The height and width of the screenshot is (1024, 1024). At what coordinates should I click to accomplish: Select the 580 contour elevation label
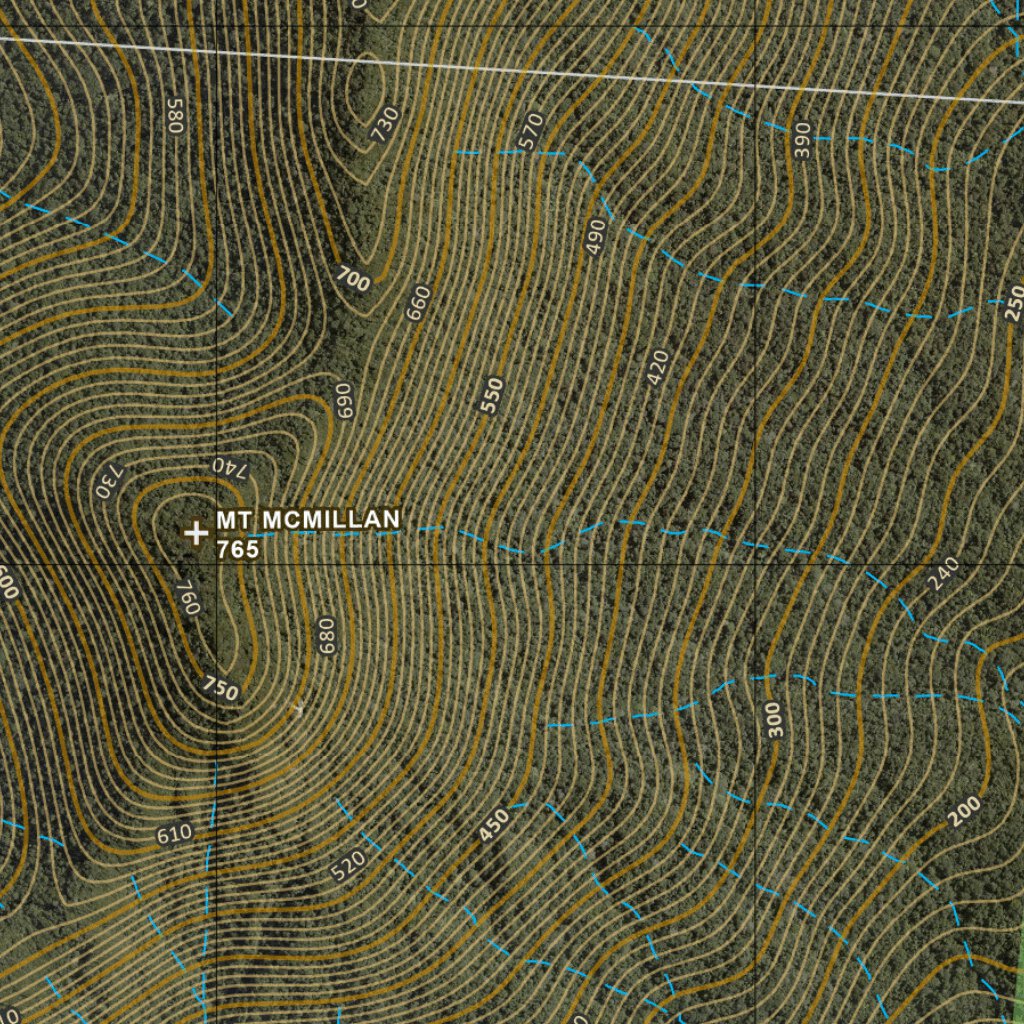tap(177, 116)
